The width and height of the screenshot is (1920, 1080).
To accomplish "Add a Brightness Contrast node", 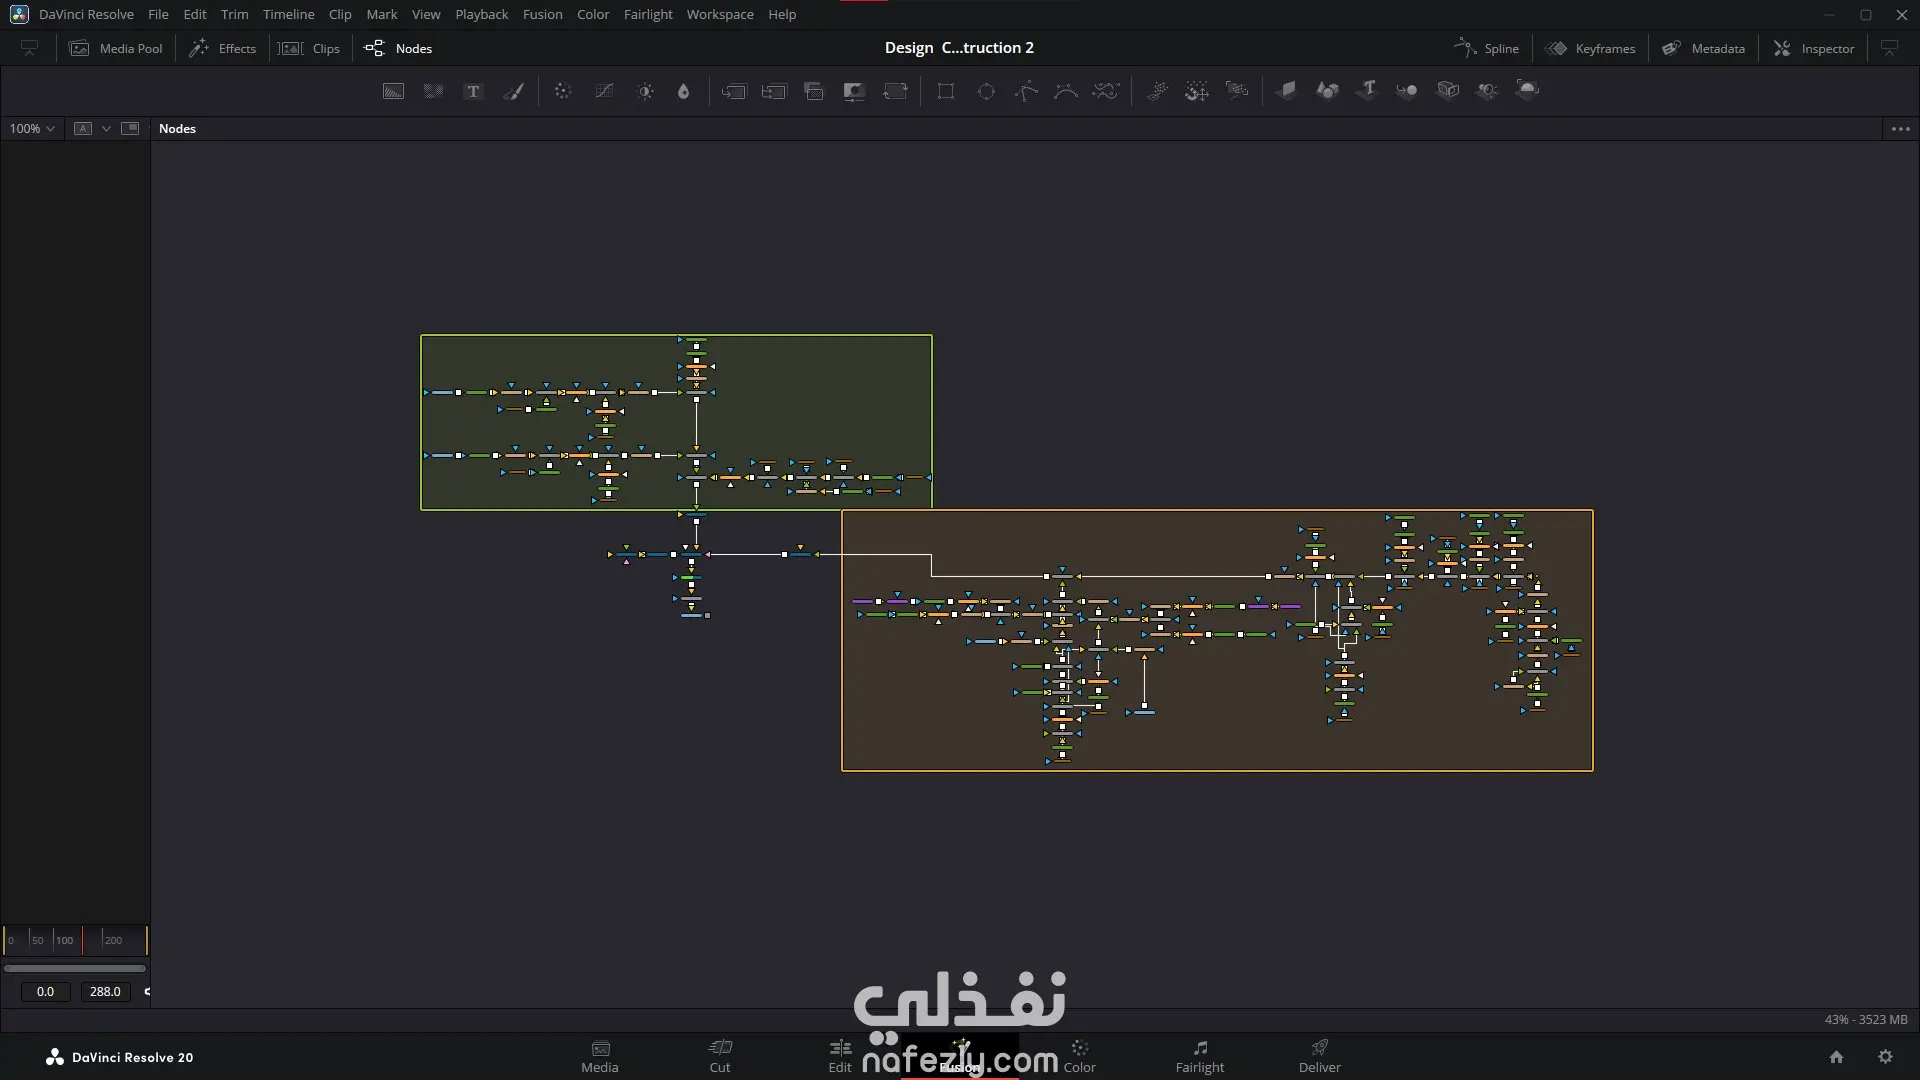I will pyautogui.click(x=645, y=91).
